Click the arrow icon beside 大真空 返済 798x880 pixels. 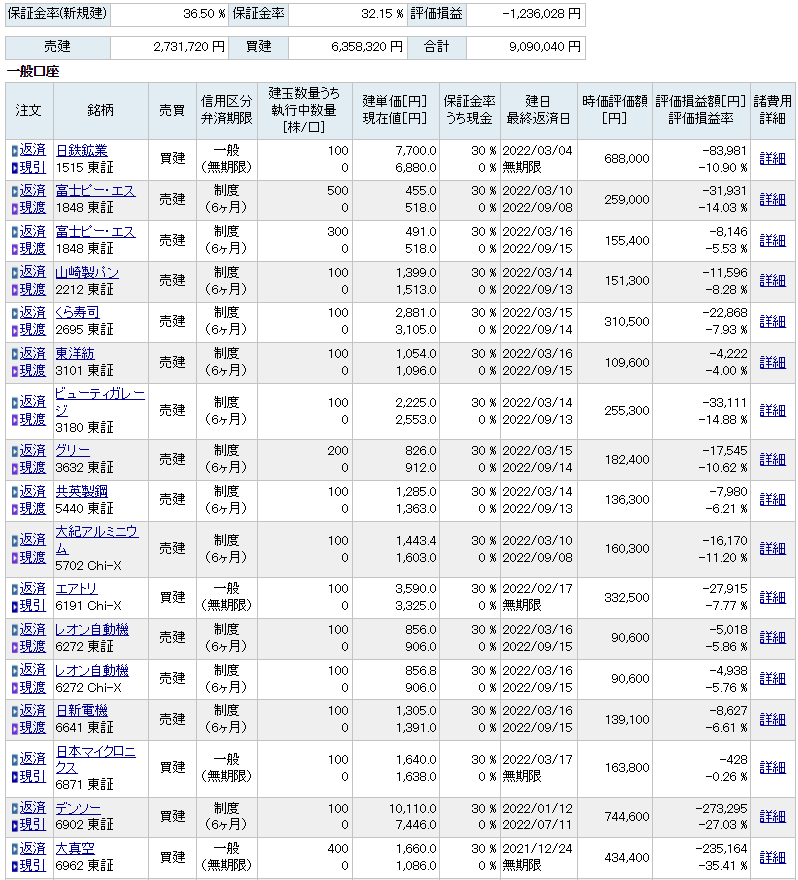coord(14,849)
